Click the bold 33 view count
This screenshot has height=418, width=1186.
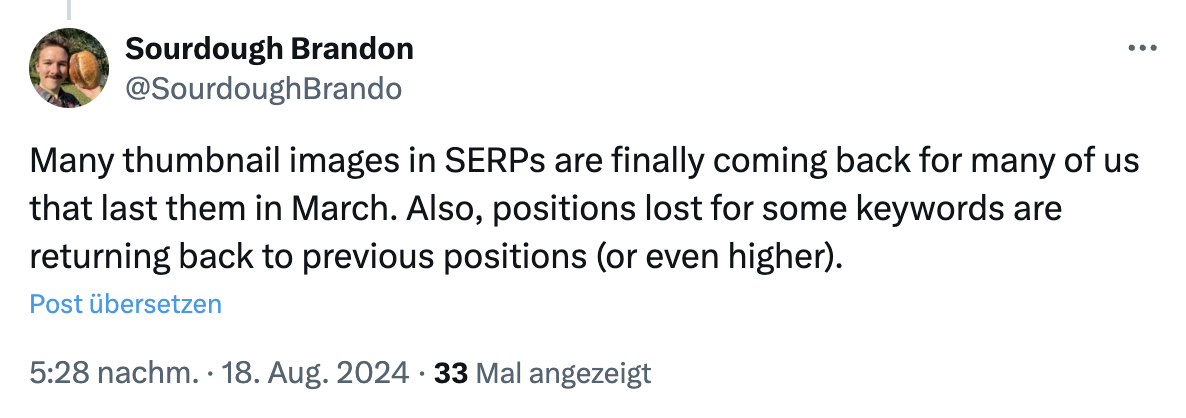tap(452, 374)
